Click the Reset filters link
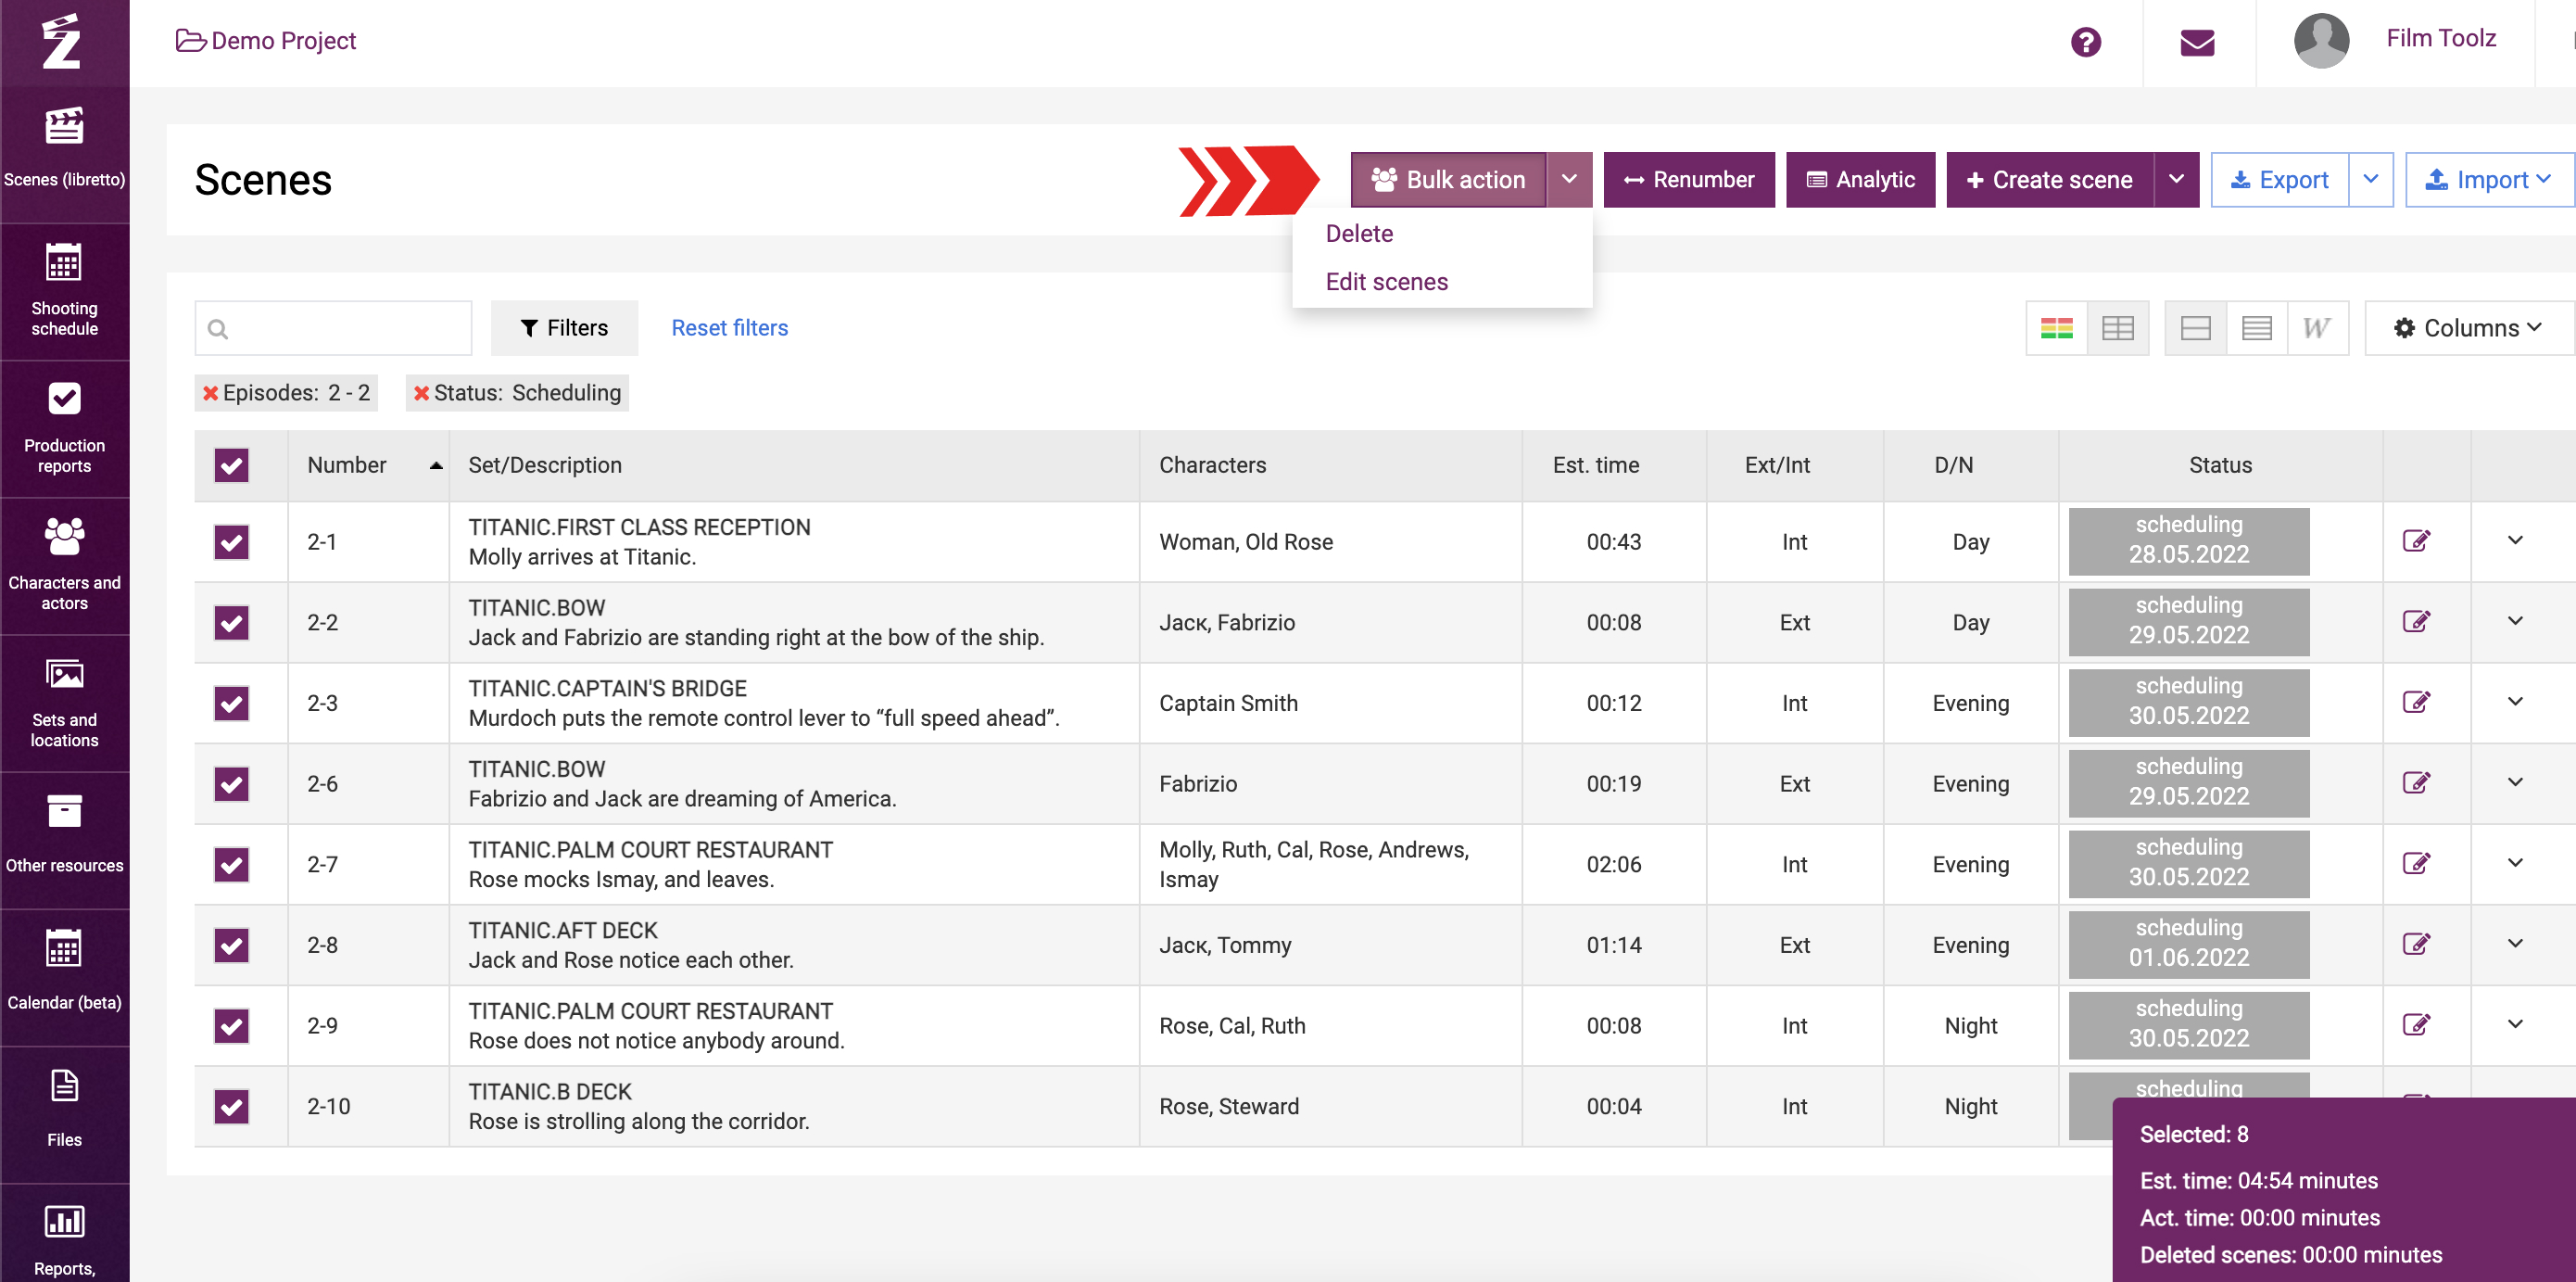Viewport: 2576px width, 1282px height. [729, 328]
